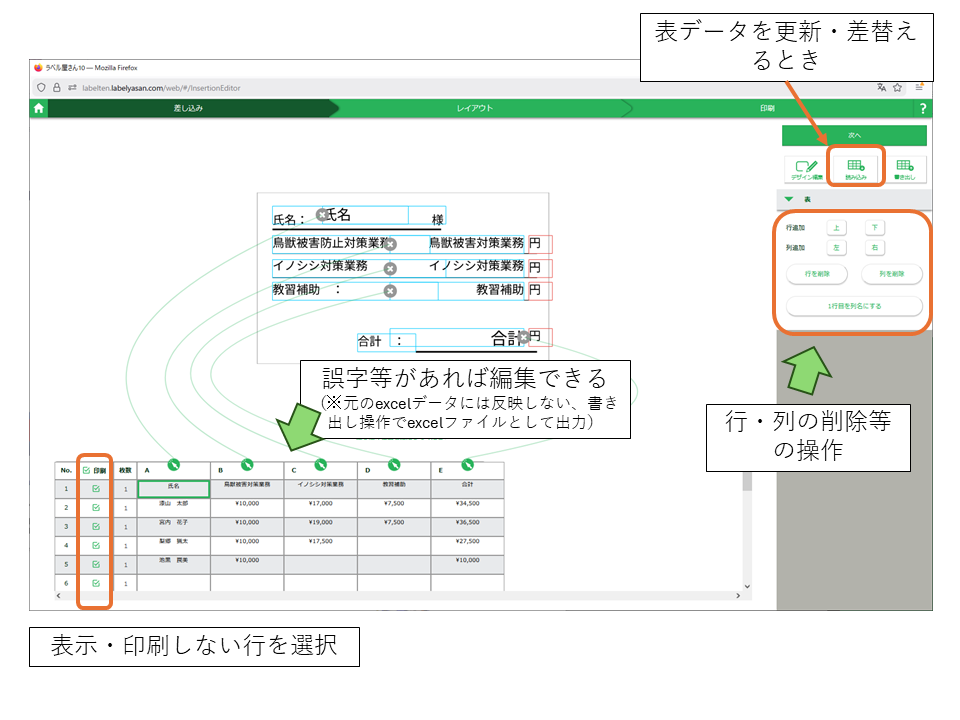
Task: Click the 読み込み table import icon
Action: 855,168
